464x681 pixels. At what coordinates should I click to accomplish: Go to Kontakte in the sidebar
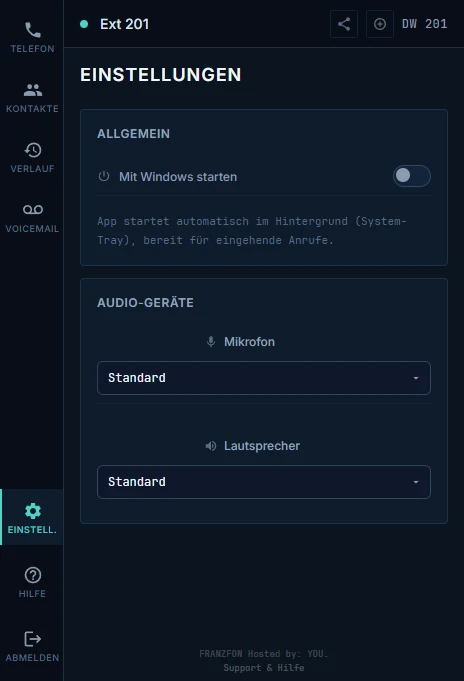click(x=32, y=98)
